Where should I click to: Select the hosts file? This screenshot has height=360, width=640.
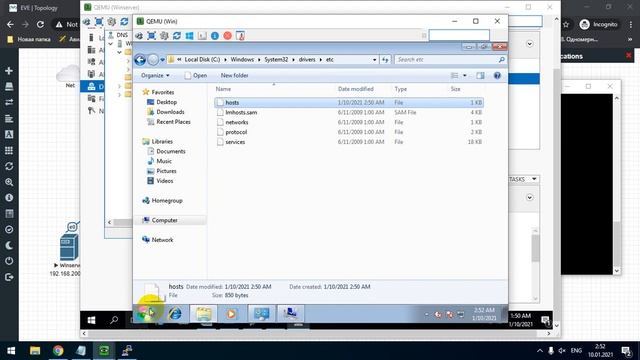click(349, 102)
